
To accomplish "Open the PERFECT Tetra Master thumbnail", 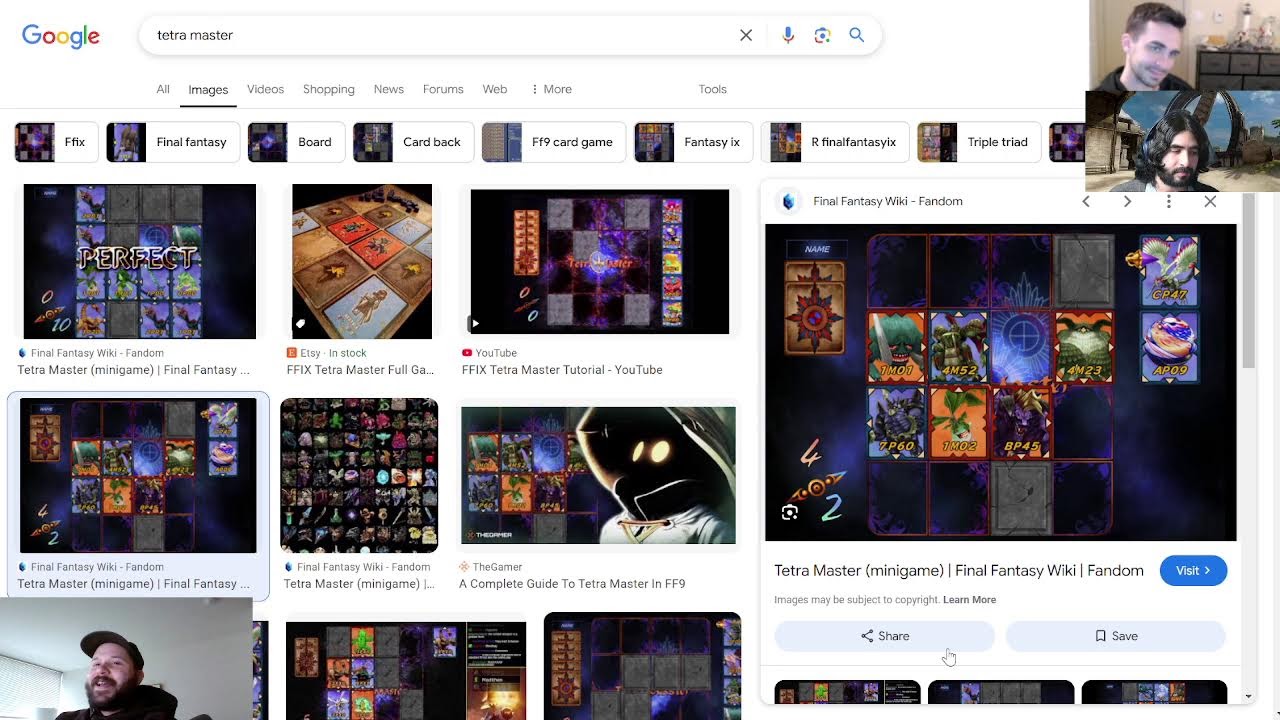I will tap(139, 262).
